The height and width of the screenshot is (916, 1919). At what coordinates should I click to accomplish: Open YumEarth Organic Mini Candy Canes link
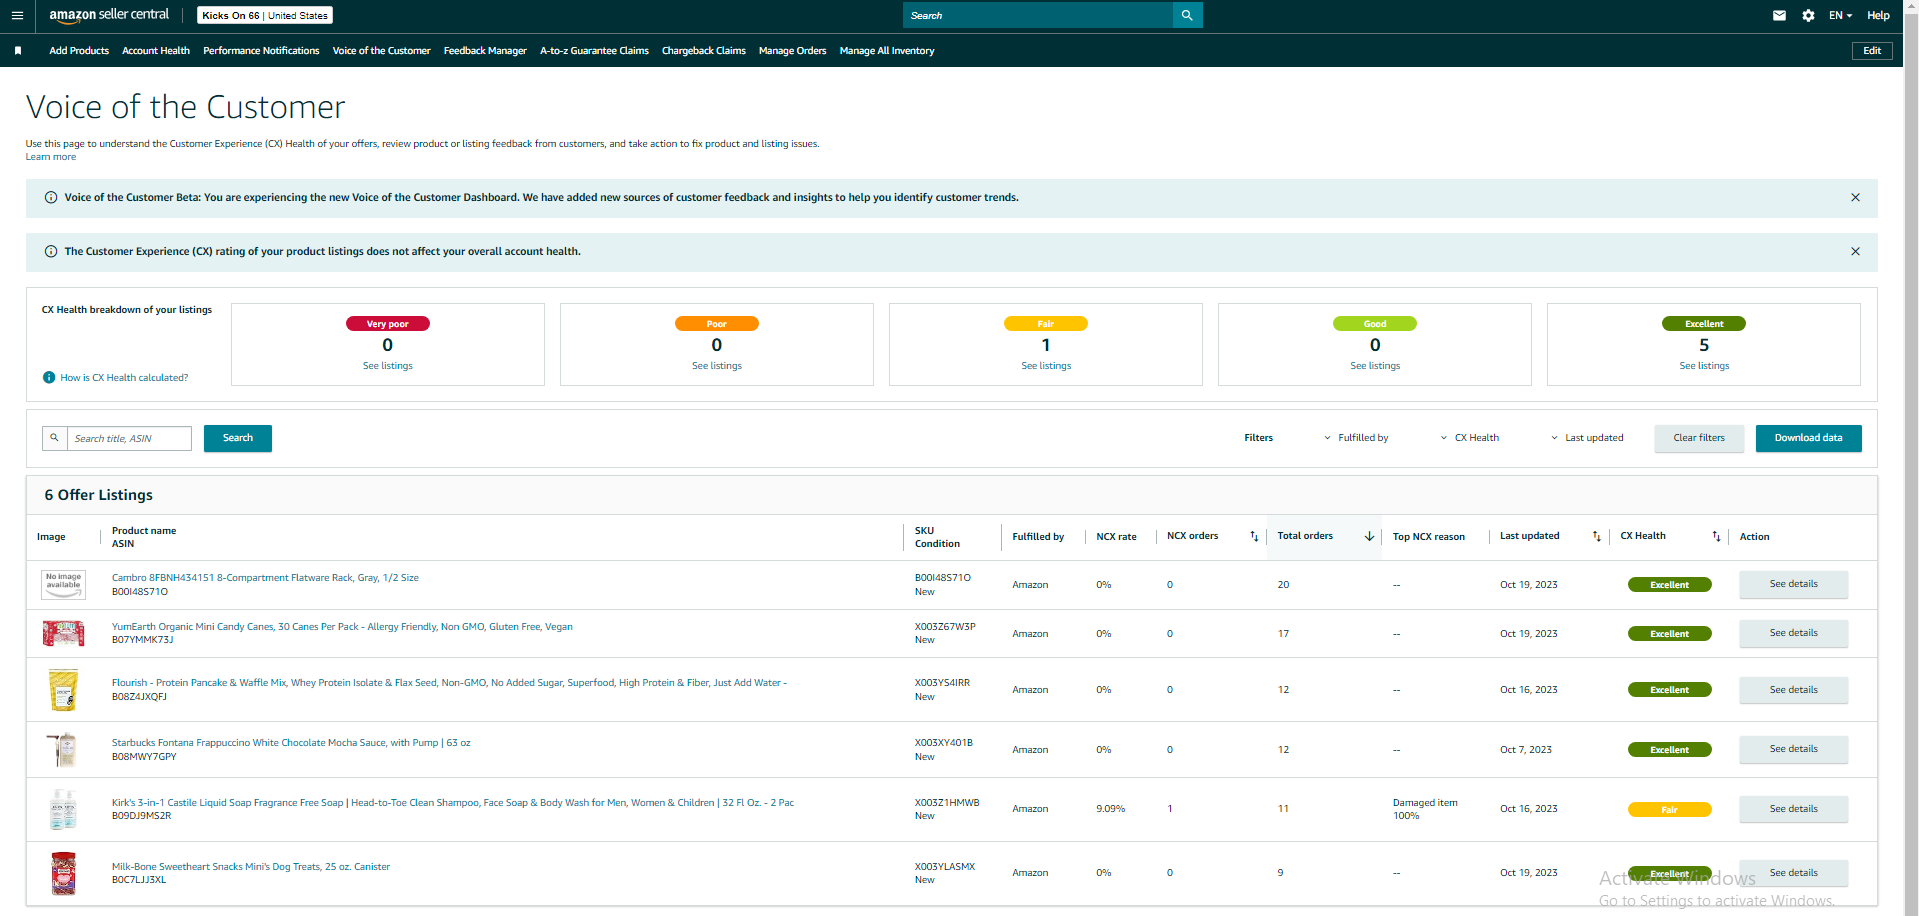tap(342, 627)
